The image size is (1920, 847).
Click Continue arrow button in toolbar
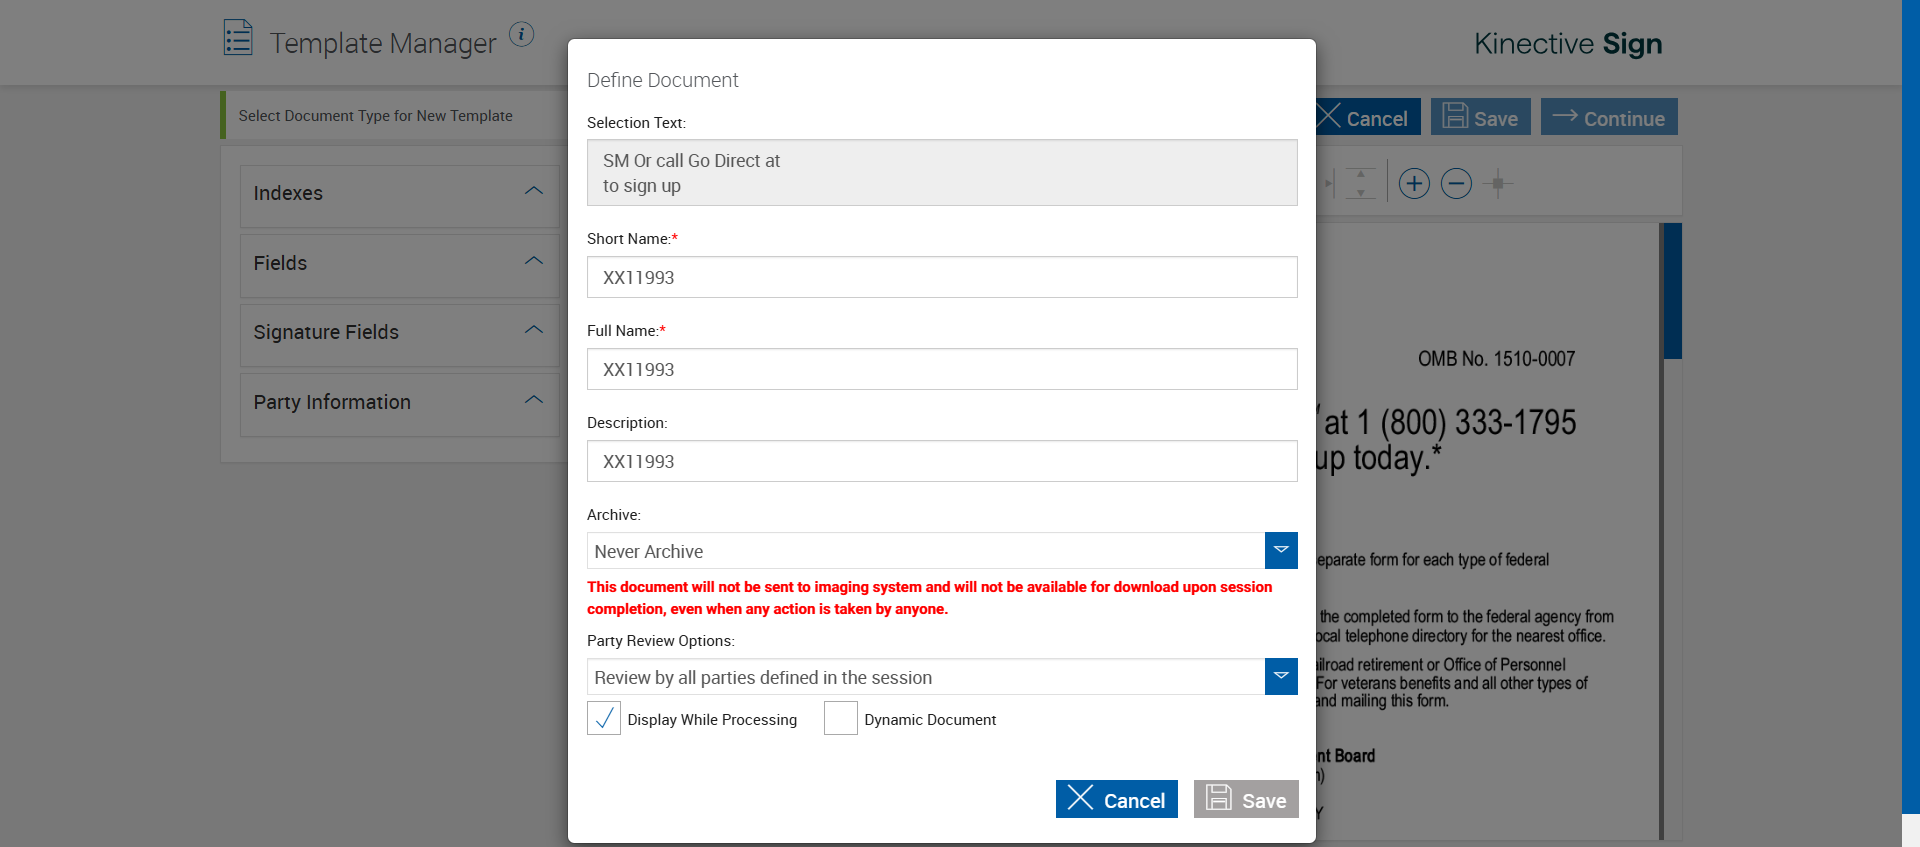click(x=1608, y=117)
